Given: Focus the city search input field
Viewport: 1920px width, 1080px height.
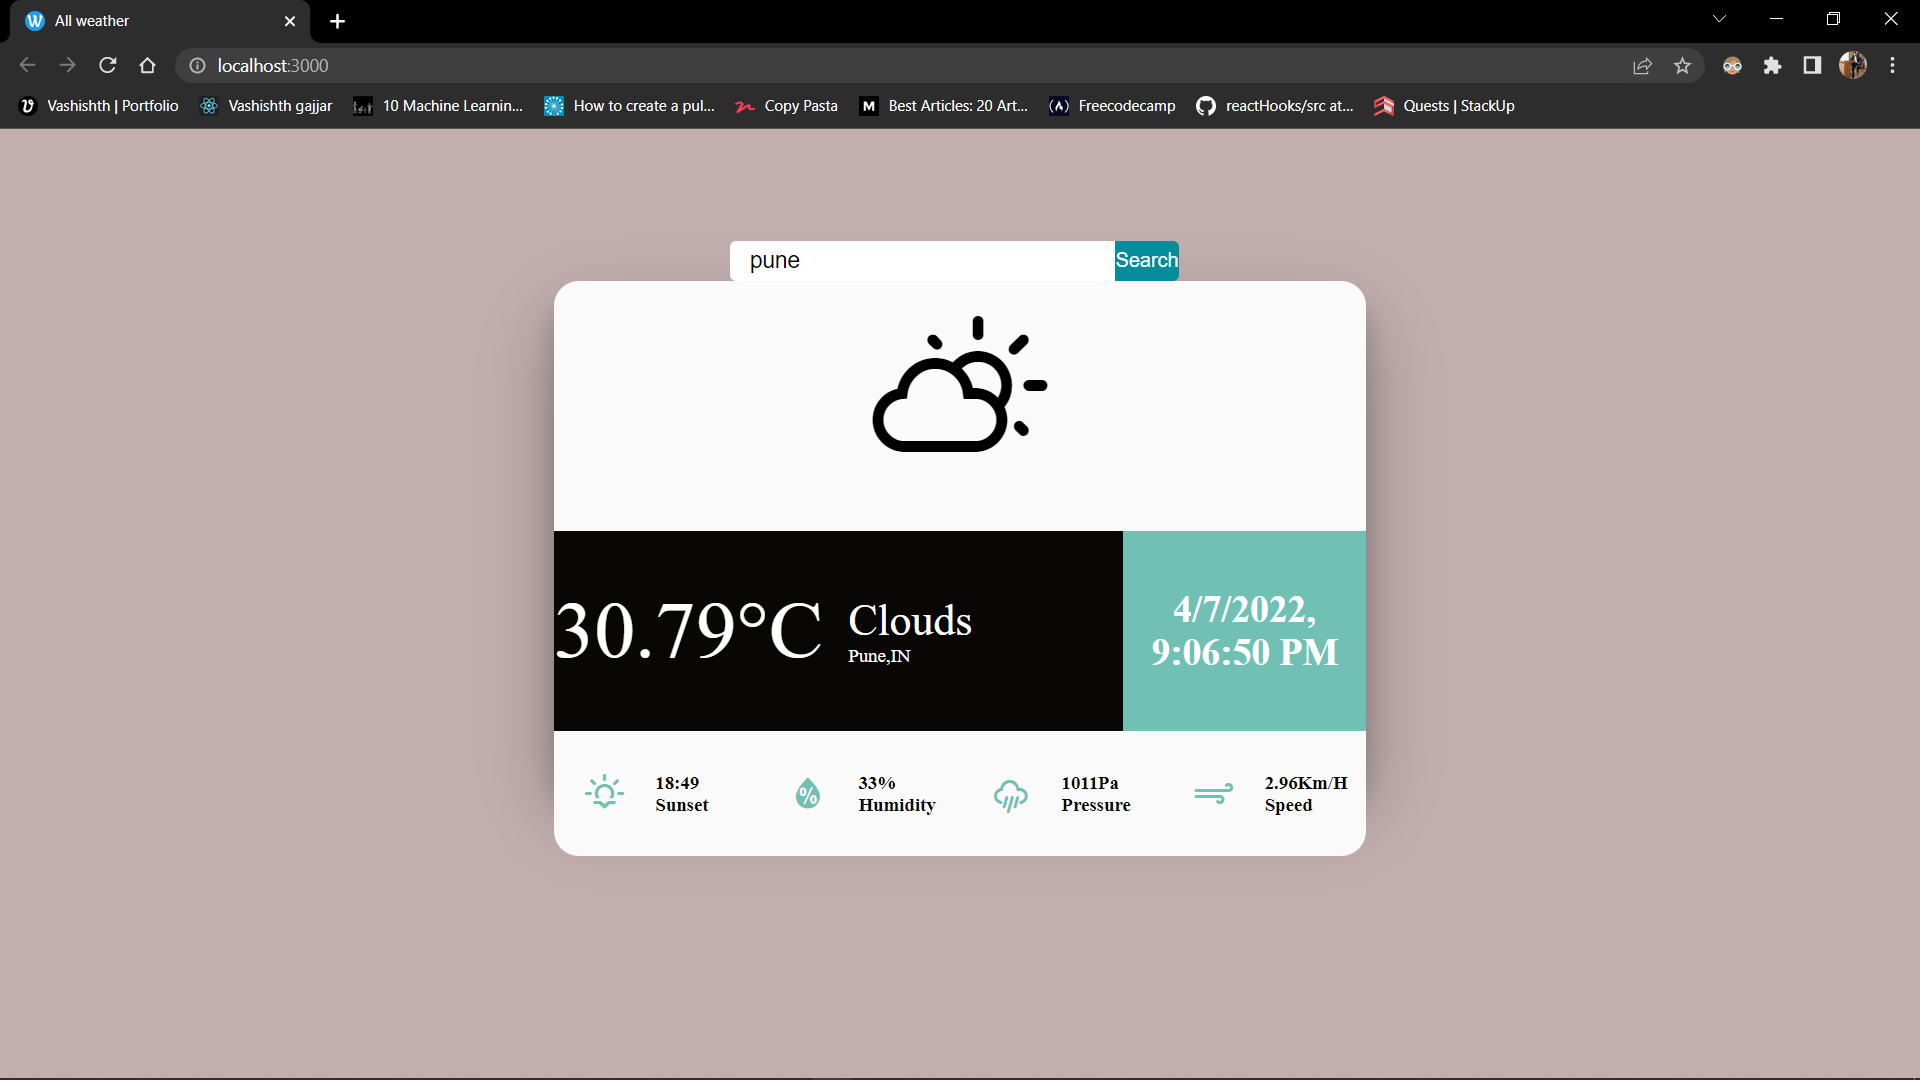Looking at the screenshot, I should pos(921,261).
